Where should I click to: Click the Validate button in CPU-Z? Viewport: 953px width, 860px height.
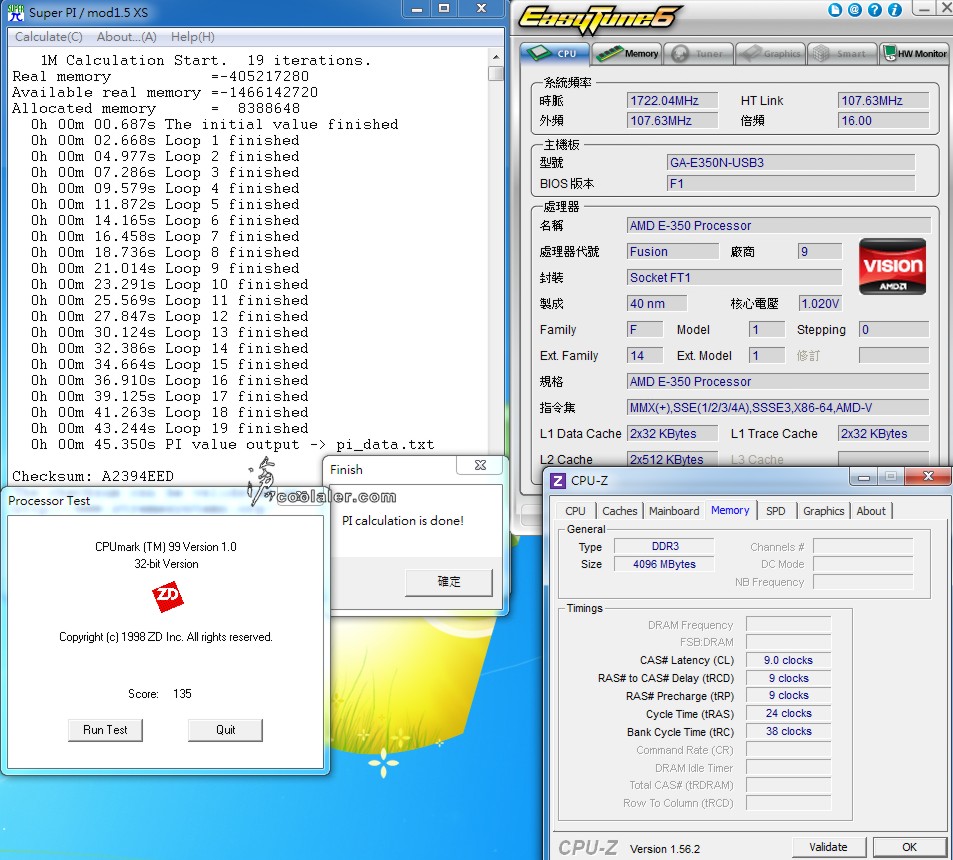tap(828, 847)
